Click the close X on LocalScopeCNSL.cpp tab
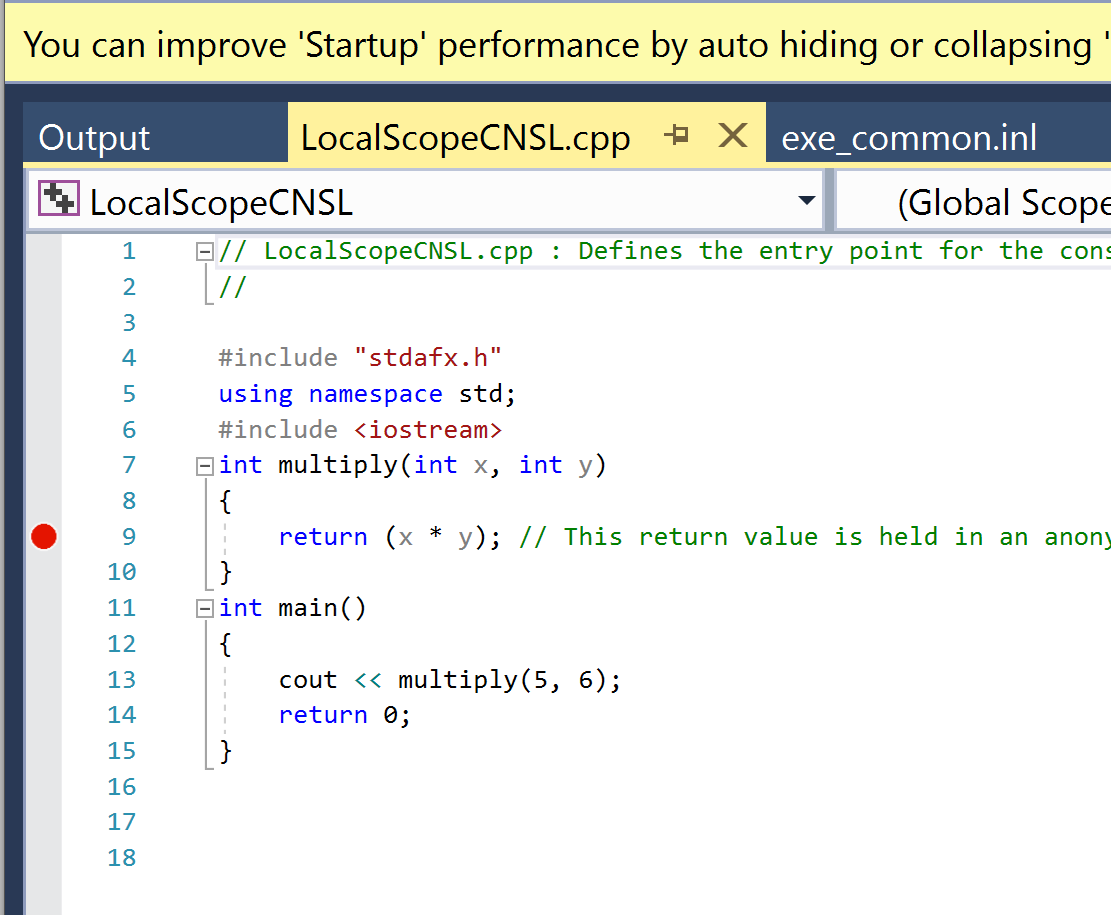The width and height of the screenshot is (1111, 915). [732, 135]
